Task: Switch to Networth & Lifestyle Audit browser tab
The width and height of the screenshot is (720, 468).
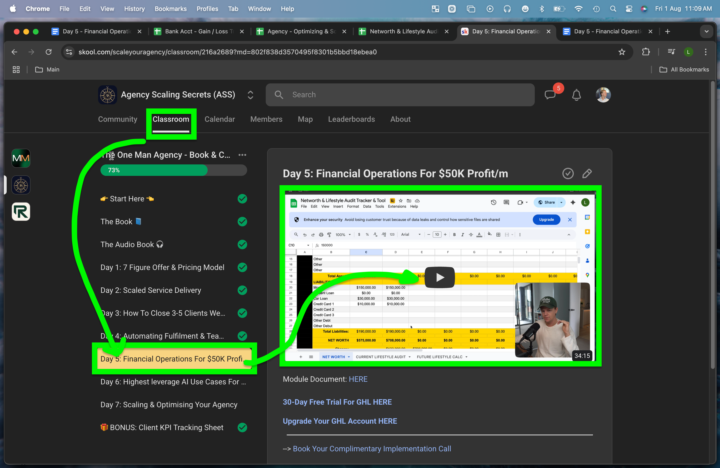Action: coord(404,31)
